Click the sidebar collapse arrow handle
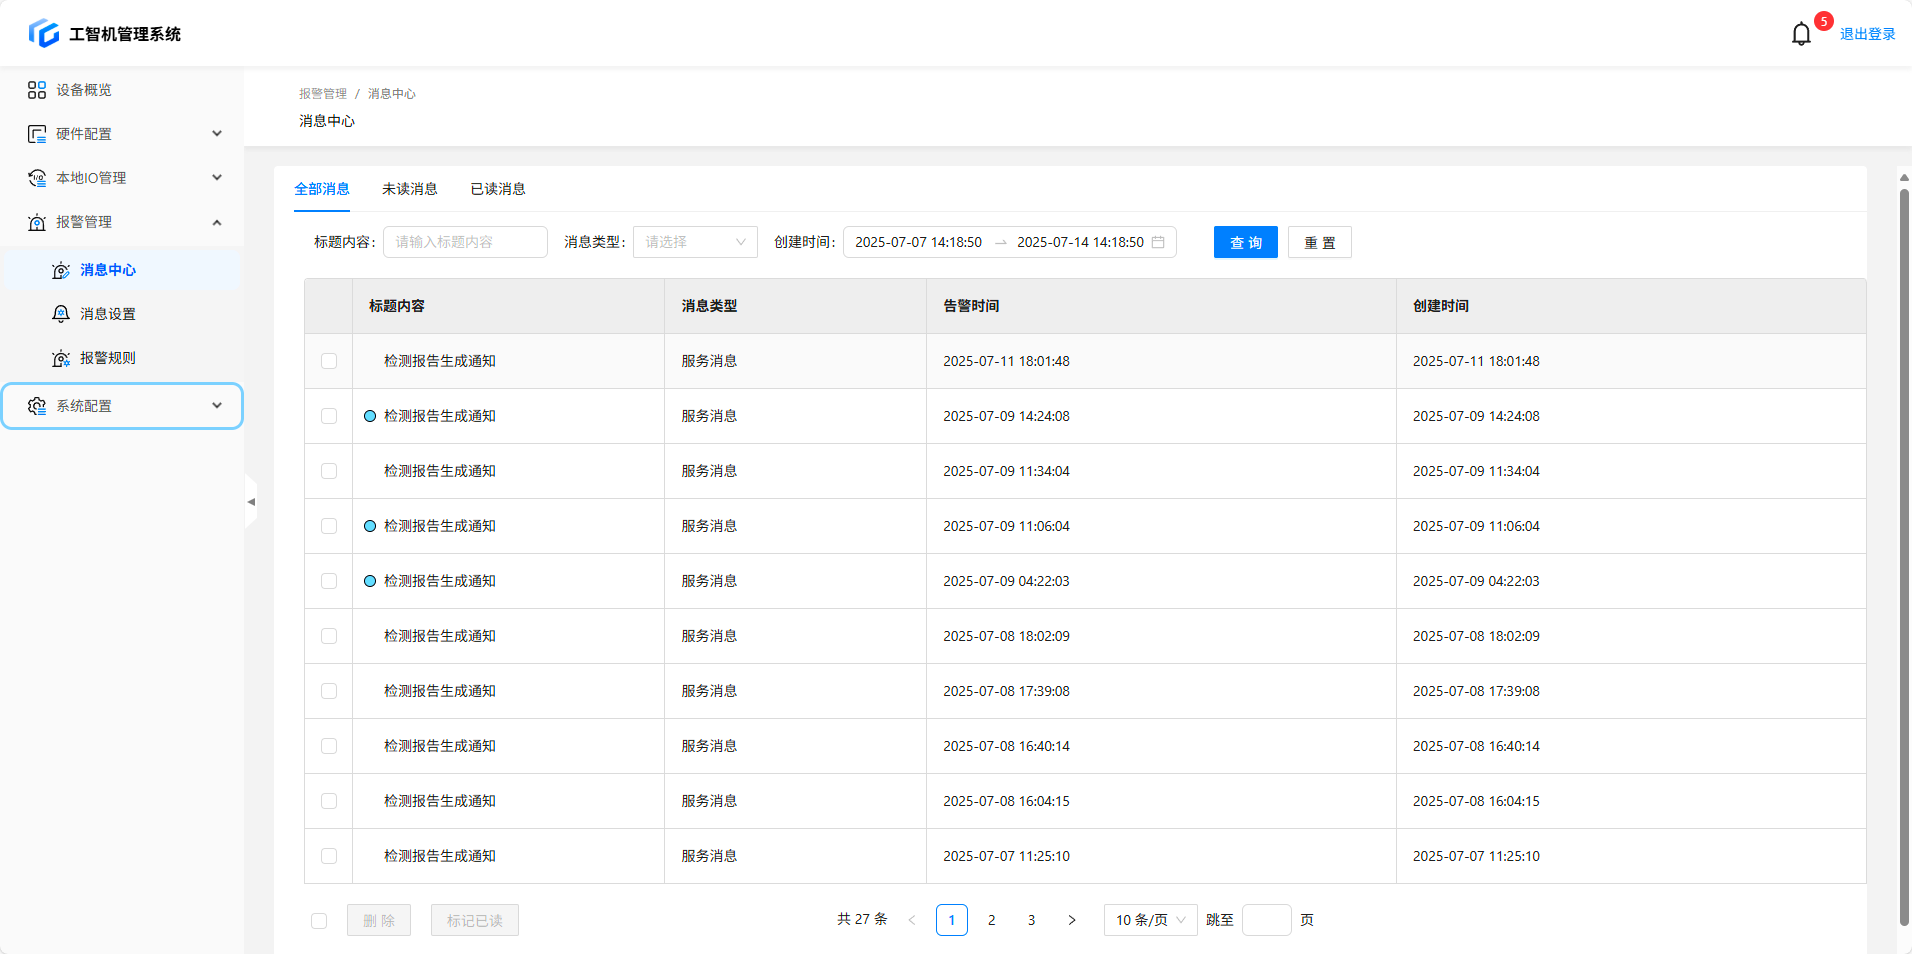The width and height of the screenshot is (1912, 954). pos(251,502)
